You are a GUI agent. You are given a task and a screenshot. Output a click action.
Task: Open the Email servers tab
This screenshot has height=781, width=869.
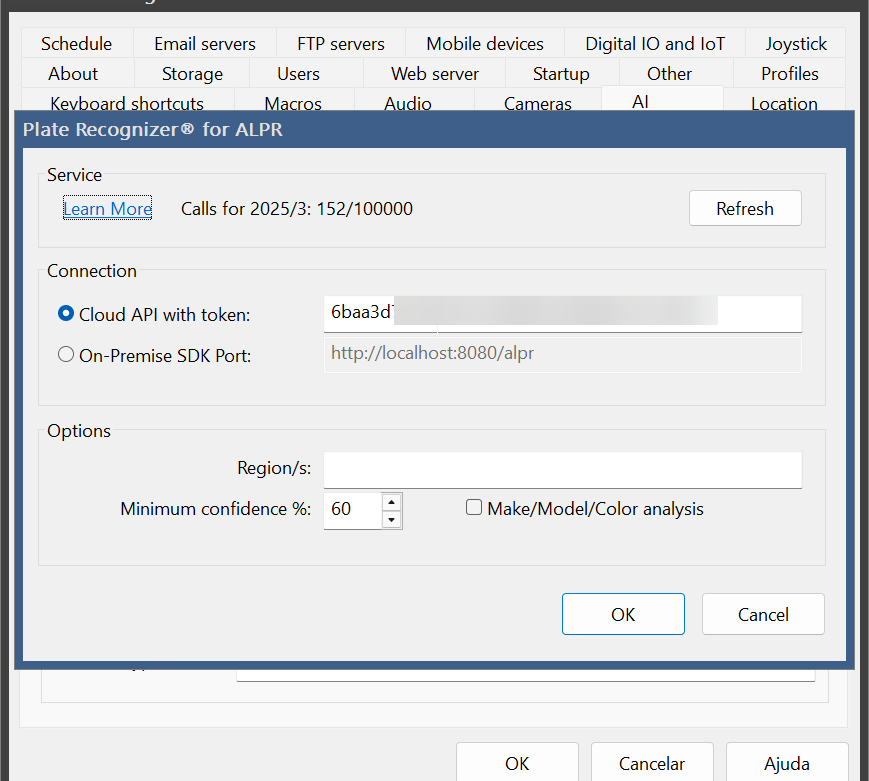click(x=205, y=43)
